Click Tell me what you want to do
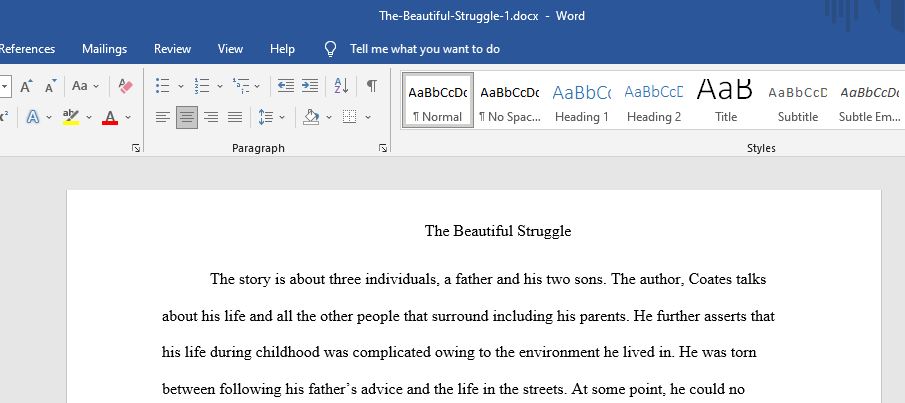Image resolution: width=905 pixels, height=403 pixels. click(425, 49)
